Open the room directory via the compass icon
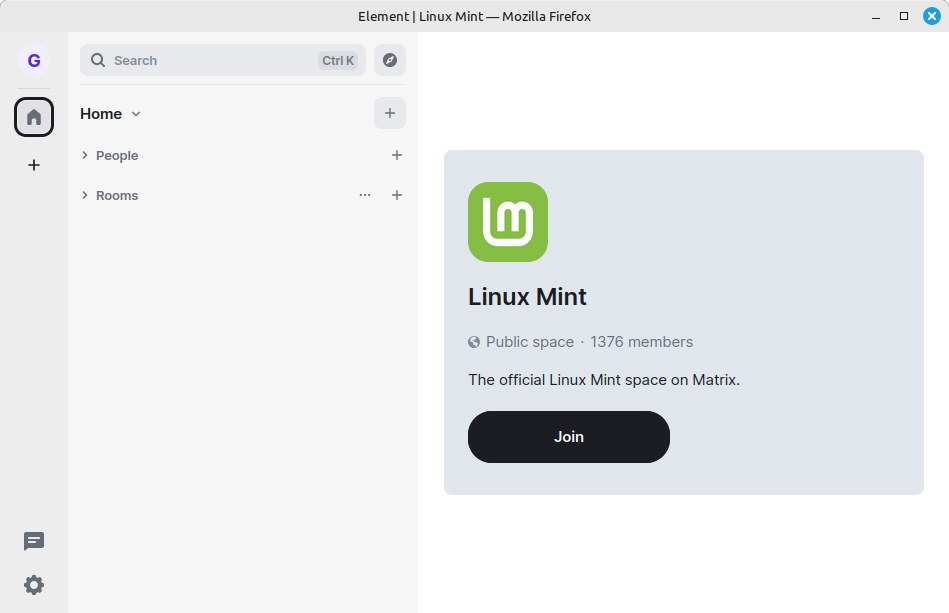Screen dimensions: 949x613 [389, 60]
